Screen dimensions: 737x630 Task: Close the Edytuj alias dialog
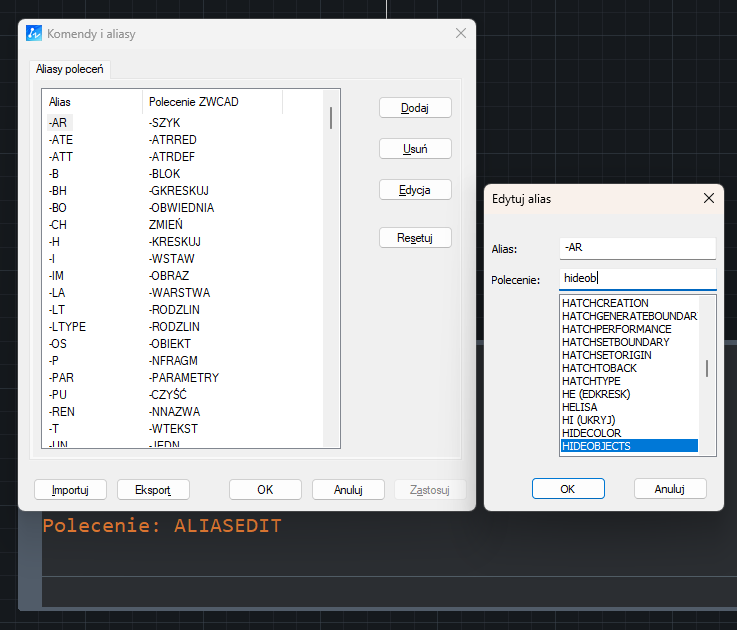pyautogui.click(x=709, y=198)
